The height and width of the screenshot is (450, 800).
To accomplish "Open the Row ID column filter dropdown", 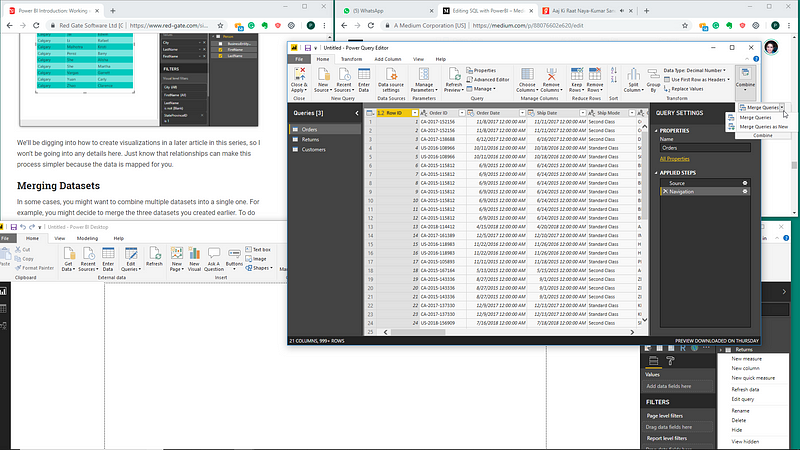I will click(x=415, y=113).
